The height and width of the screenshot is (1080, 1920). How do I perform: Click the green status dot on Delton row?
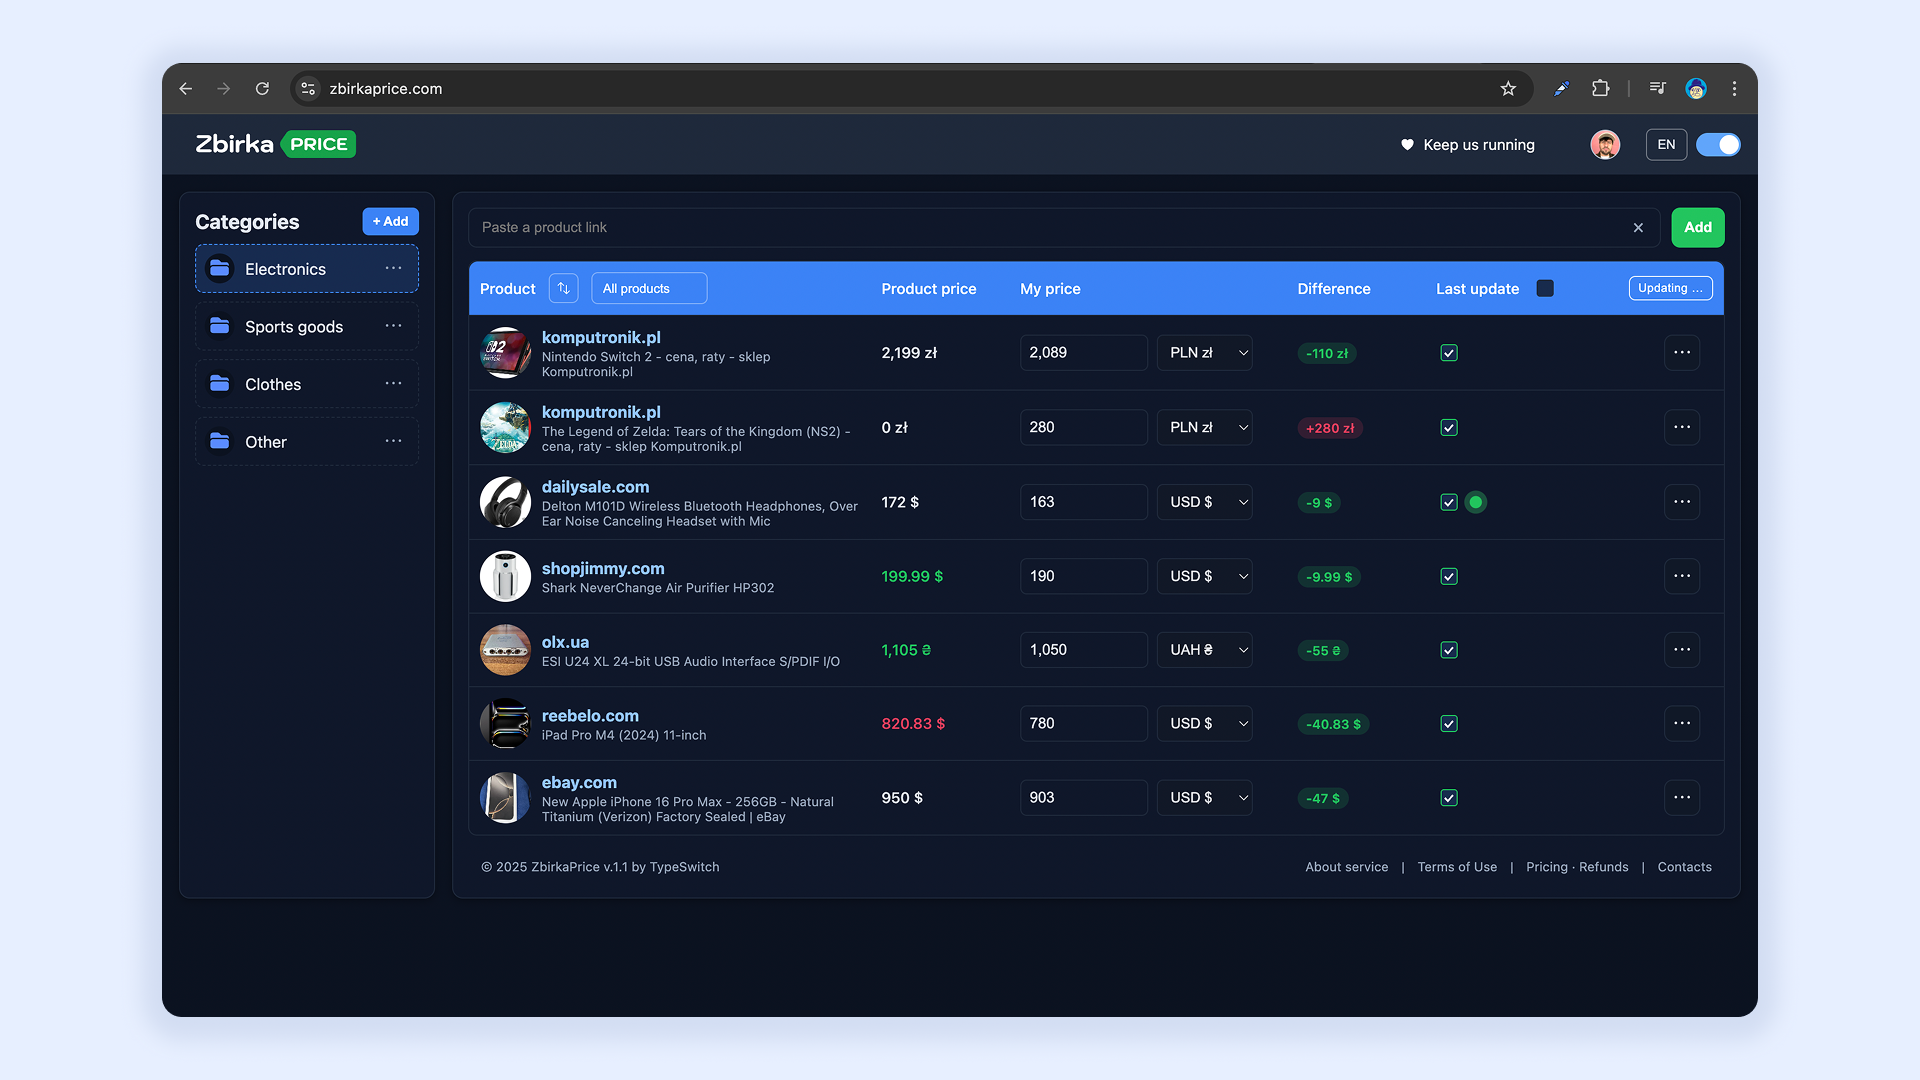1476,502
